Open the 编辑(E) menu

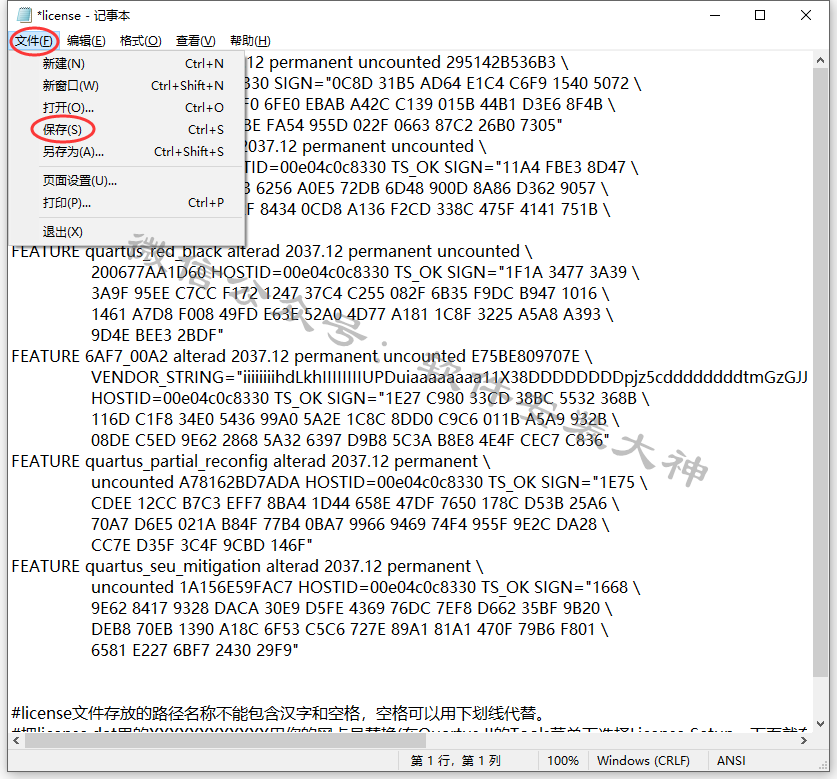pos(86,41)
